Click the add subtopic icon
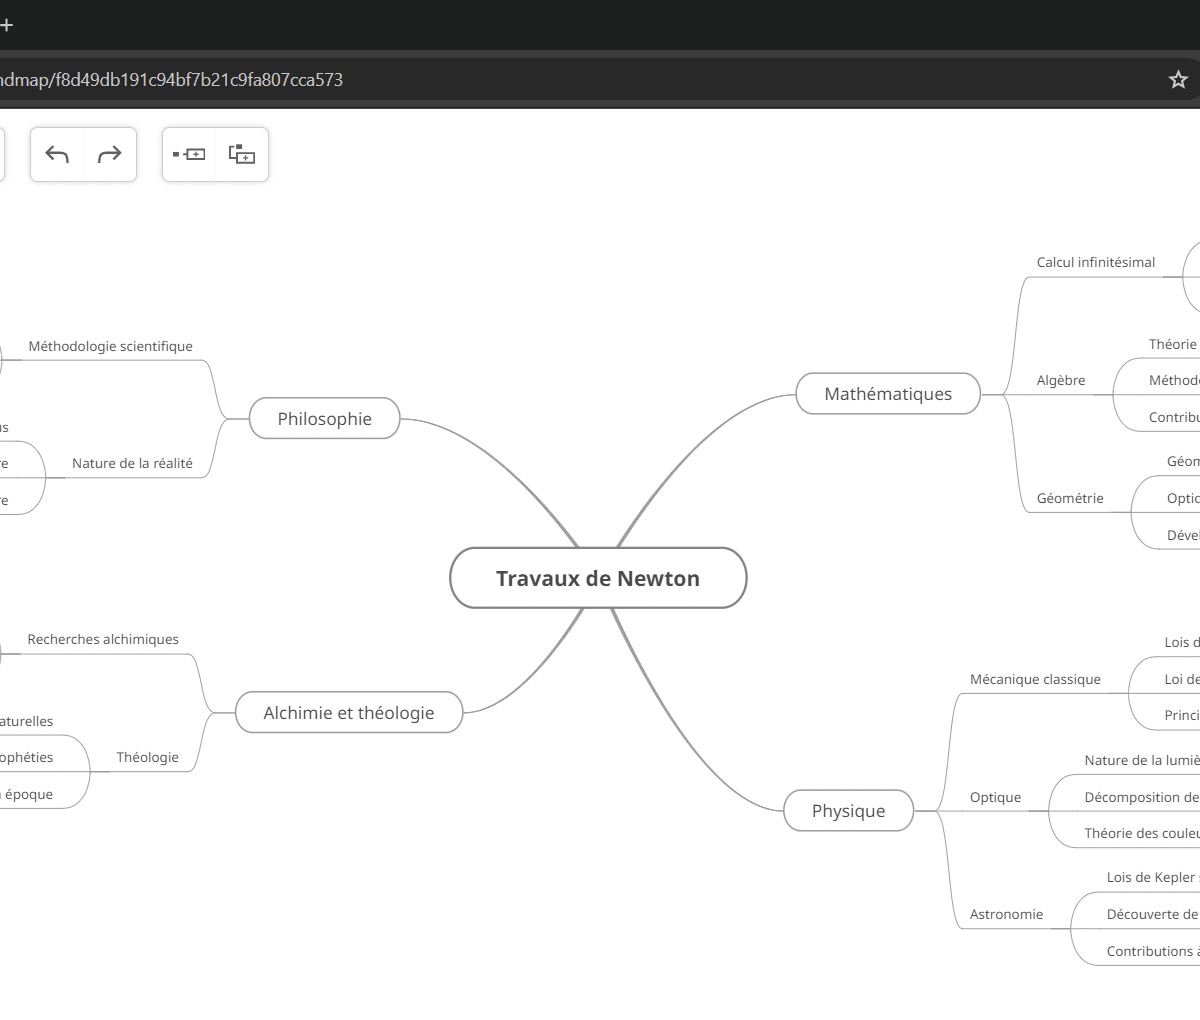The height and width of the screenshot is (1020, 1200). coord(242,154)
